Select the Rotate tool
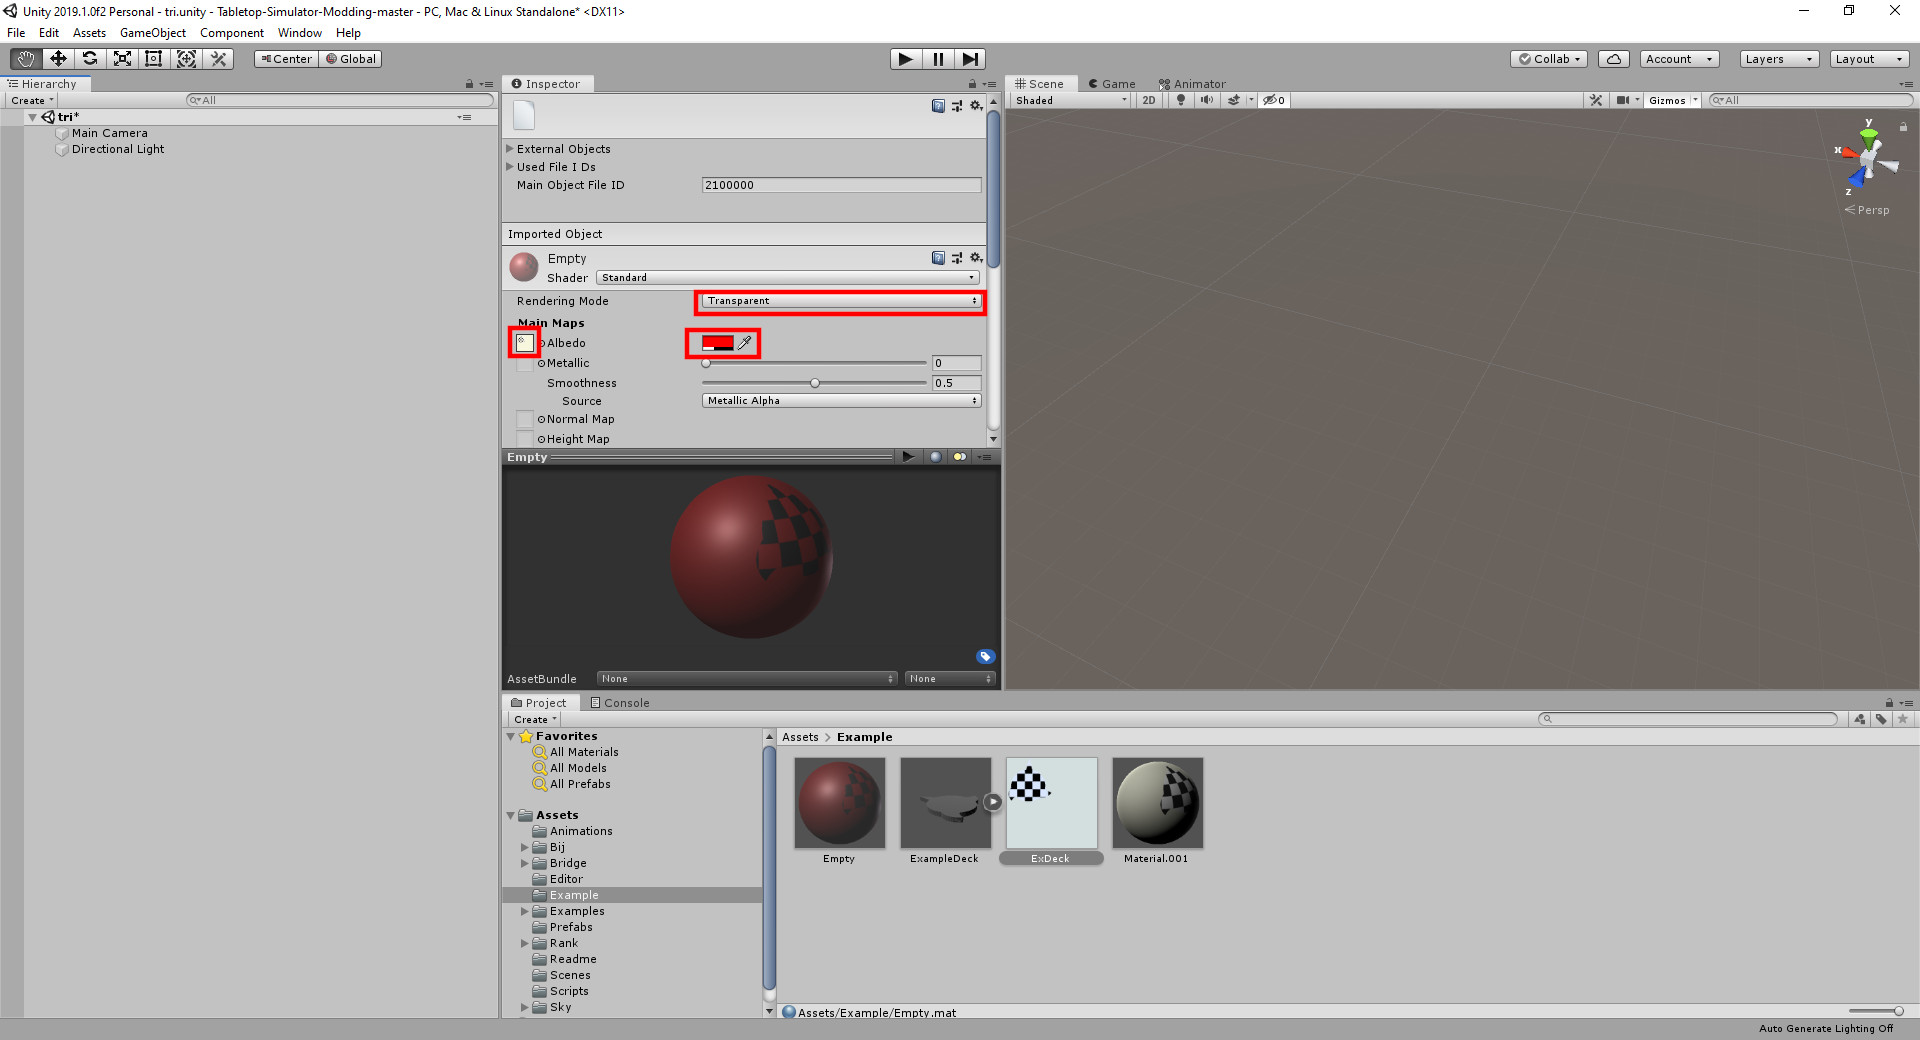 click(x=90, y=59)
